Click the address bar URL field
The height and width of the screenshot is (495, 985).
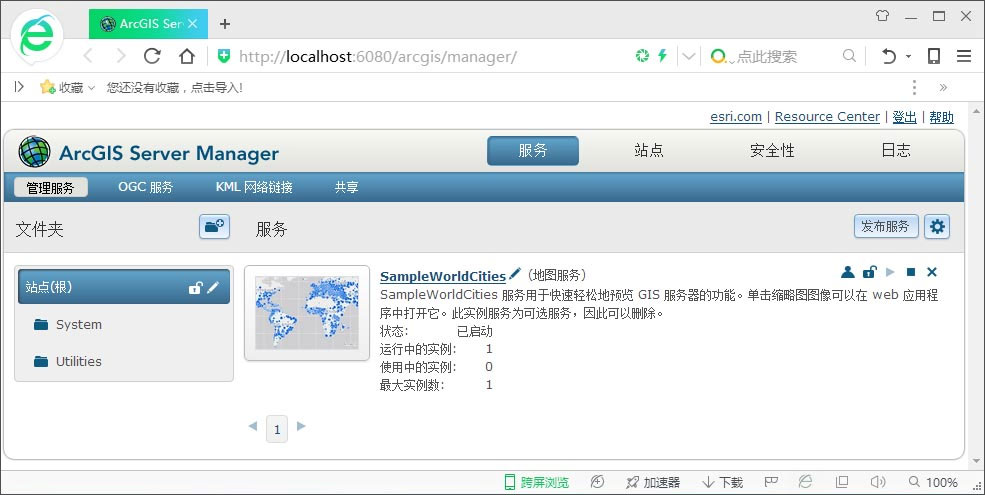tap(378, 57)
